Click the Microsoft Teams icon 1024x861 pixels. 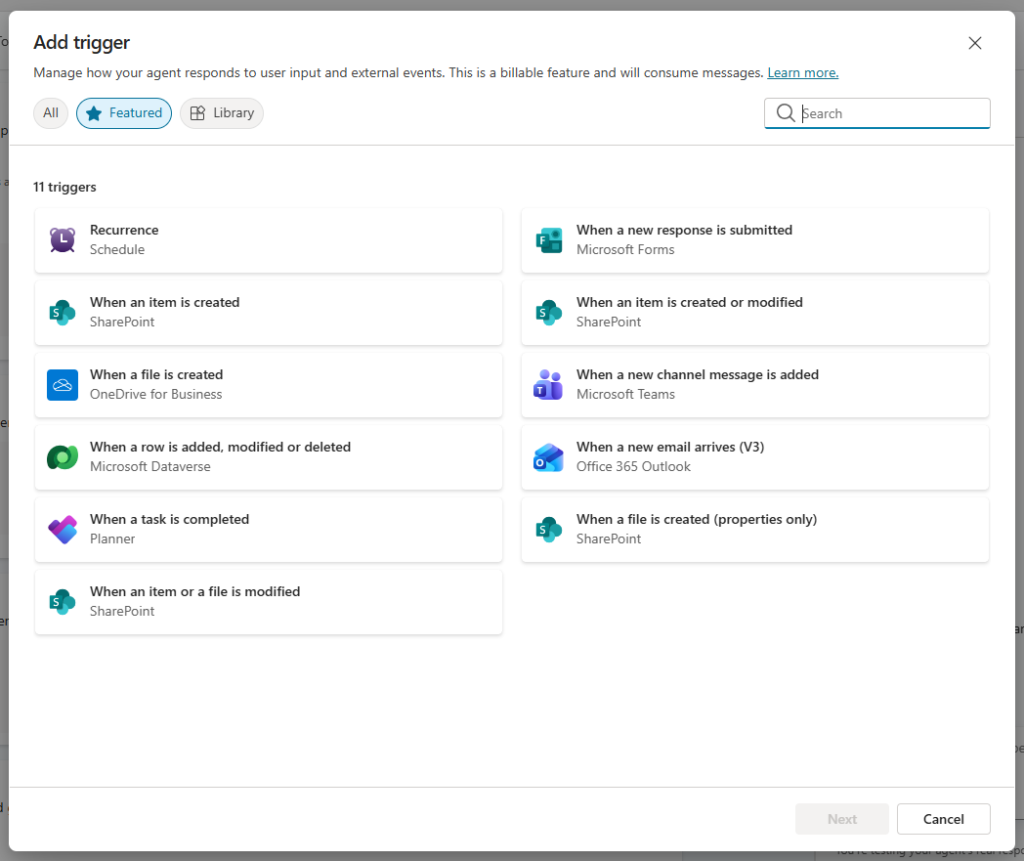tap(548, 385)
